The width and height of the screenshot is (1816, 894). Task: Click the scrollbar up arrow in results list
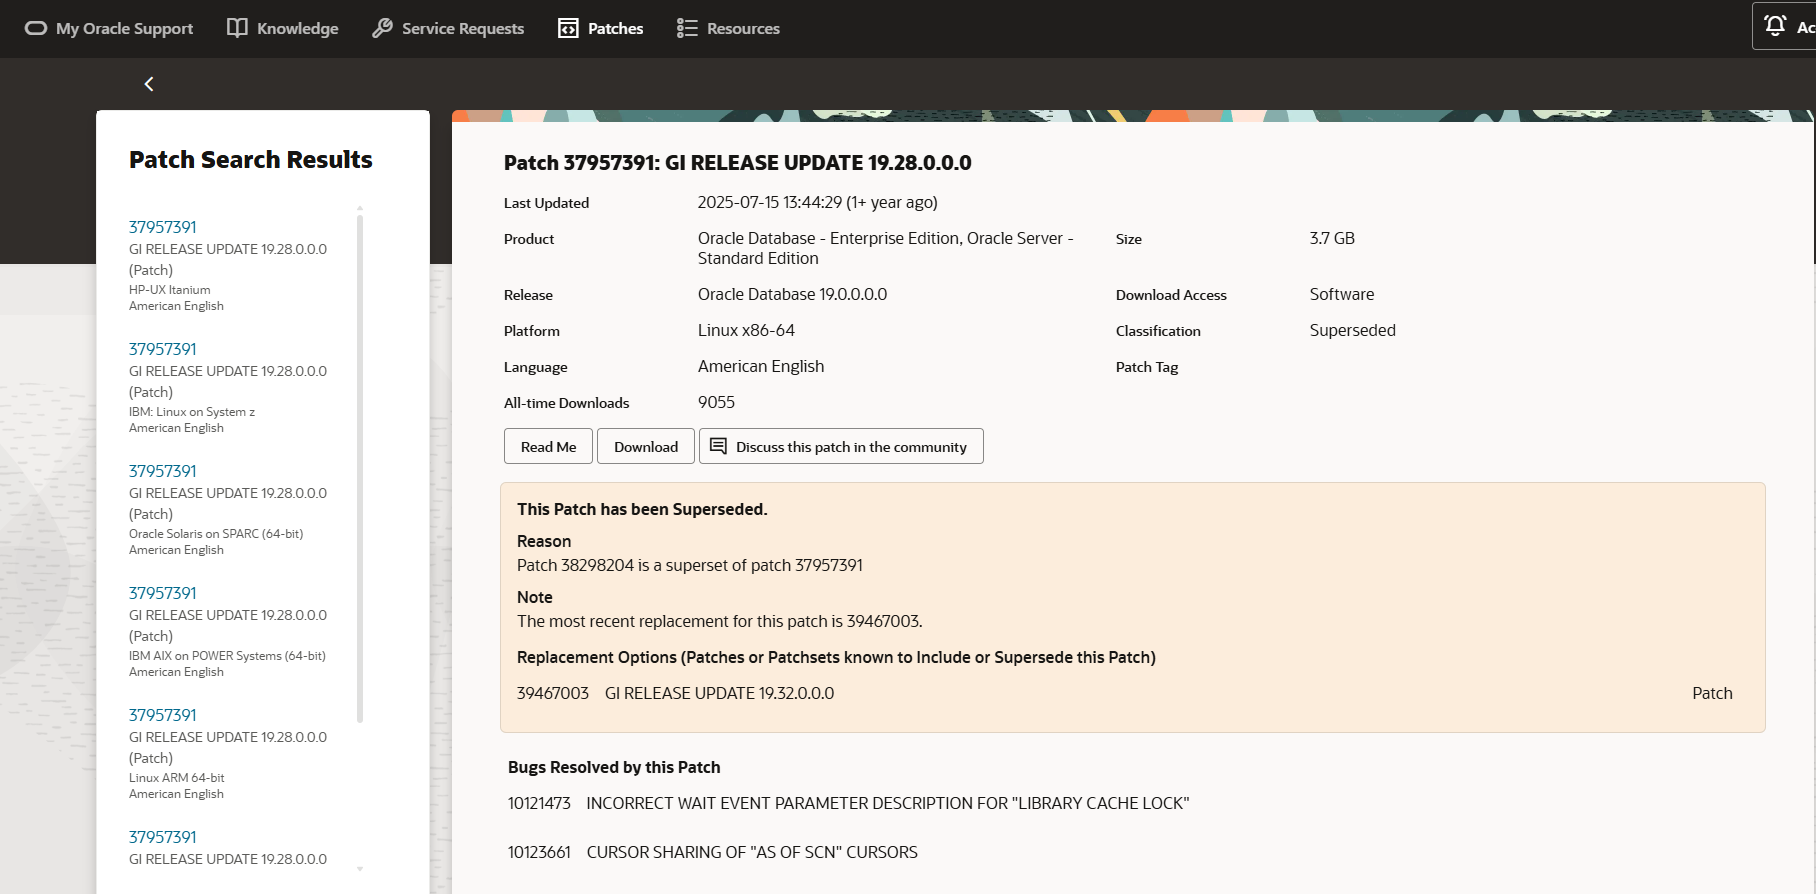[360, 209]
